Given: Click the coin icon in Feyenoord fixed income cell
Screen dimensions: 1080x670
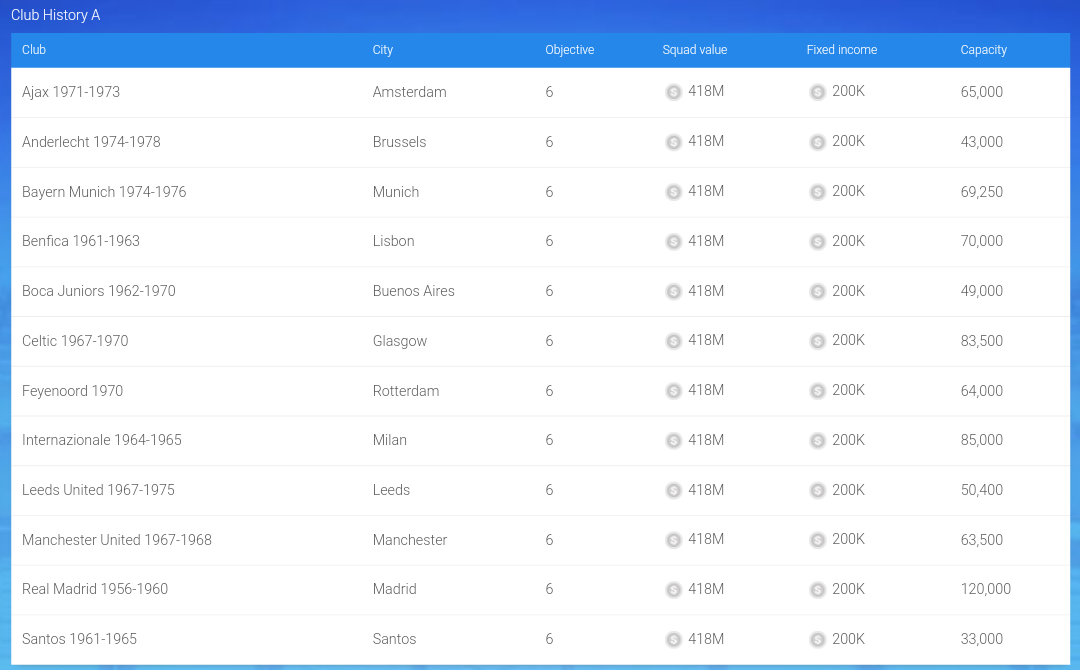Looking at the screenshot, I should click(x=818, y=391).
